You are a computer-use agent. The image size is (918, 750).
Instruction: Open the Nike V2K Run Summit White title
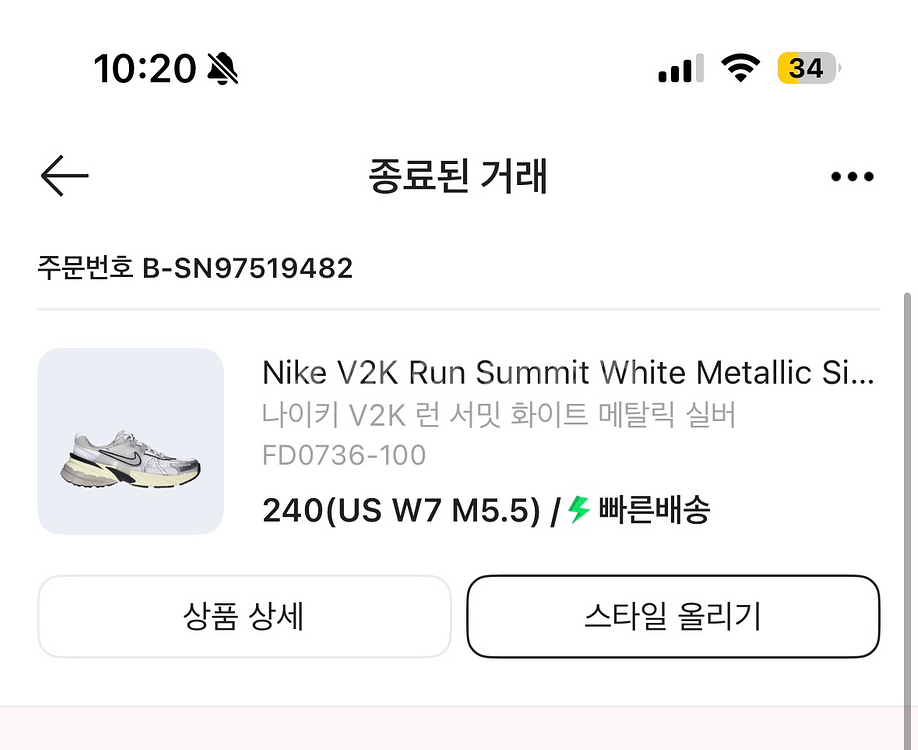[x=567, y=373]
